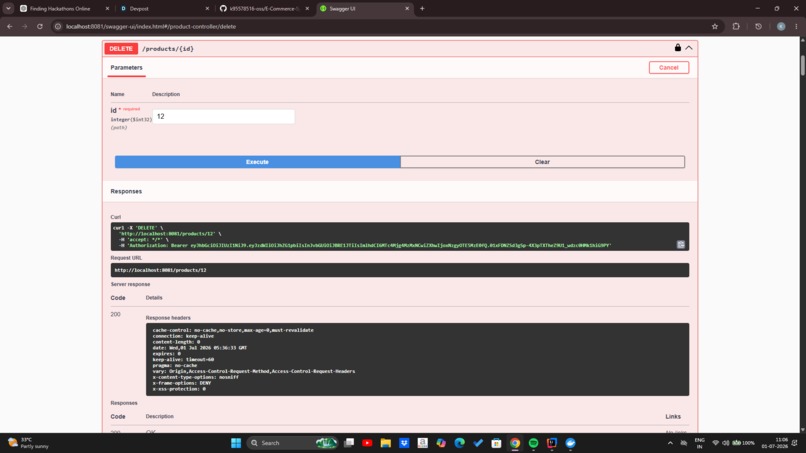The image size is (806, 453).
Task: Close the Swagger UI browser tab
Action: [x=407, y=9]
